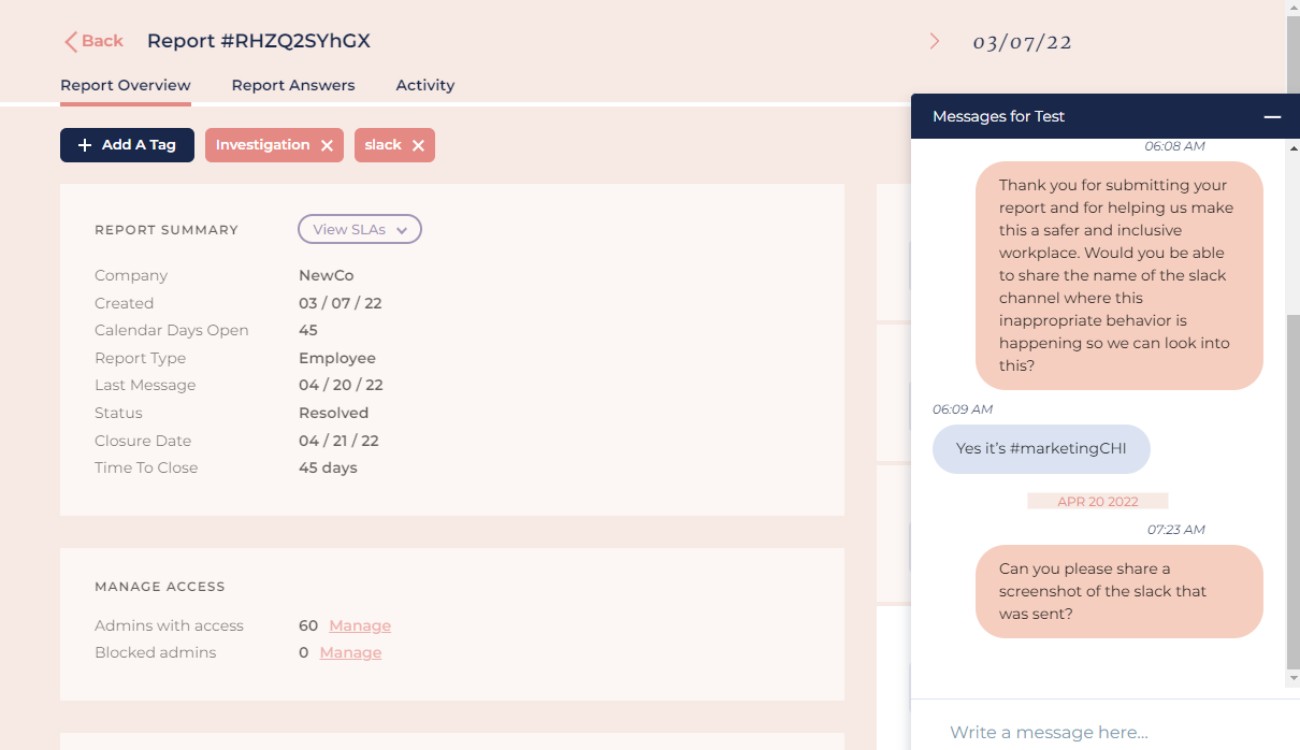This screenshot has width=1300, height=750.
Task: Click the Add A Tag button
Action: (127, 145)
